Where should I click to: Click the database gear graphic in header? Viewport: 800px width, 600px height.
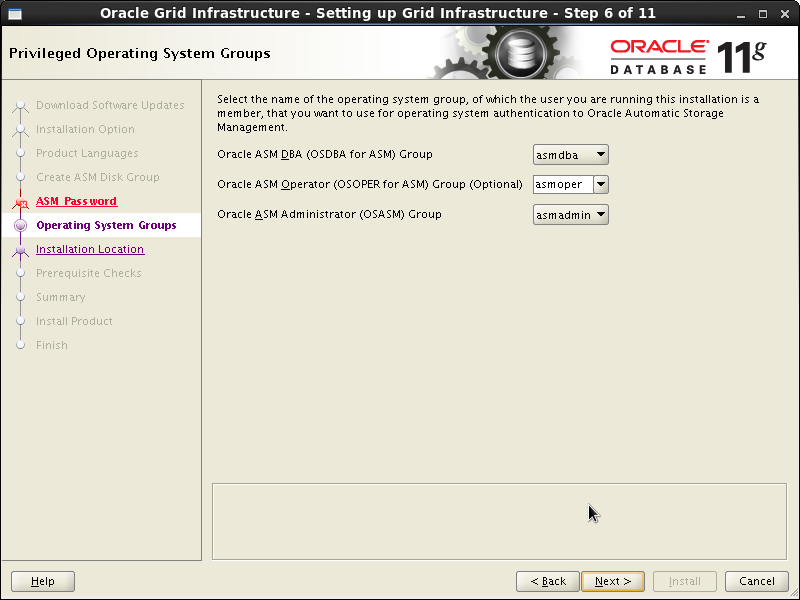pos(519,54)
